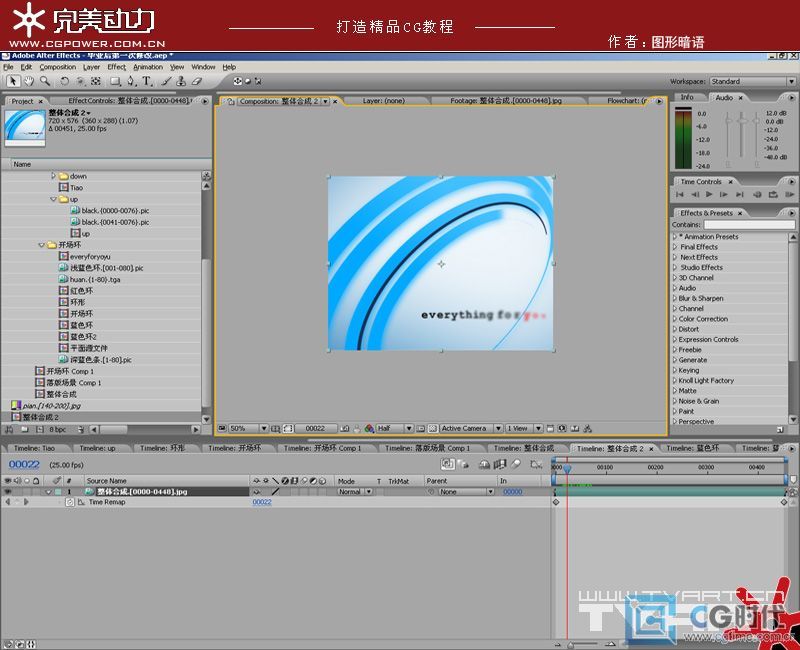Toggle layer 1 shy switch
This screenshot has width=800, height=650.
(257, 492)
